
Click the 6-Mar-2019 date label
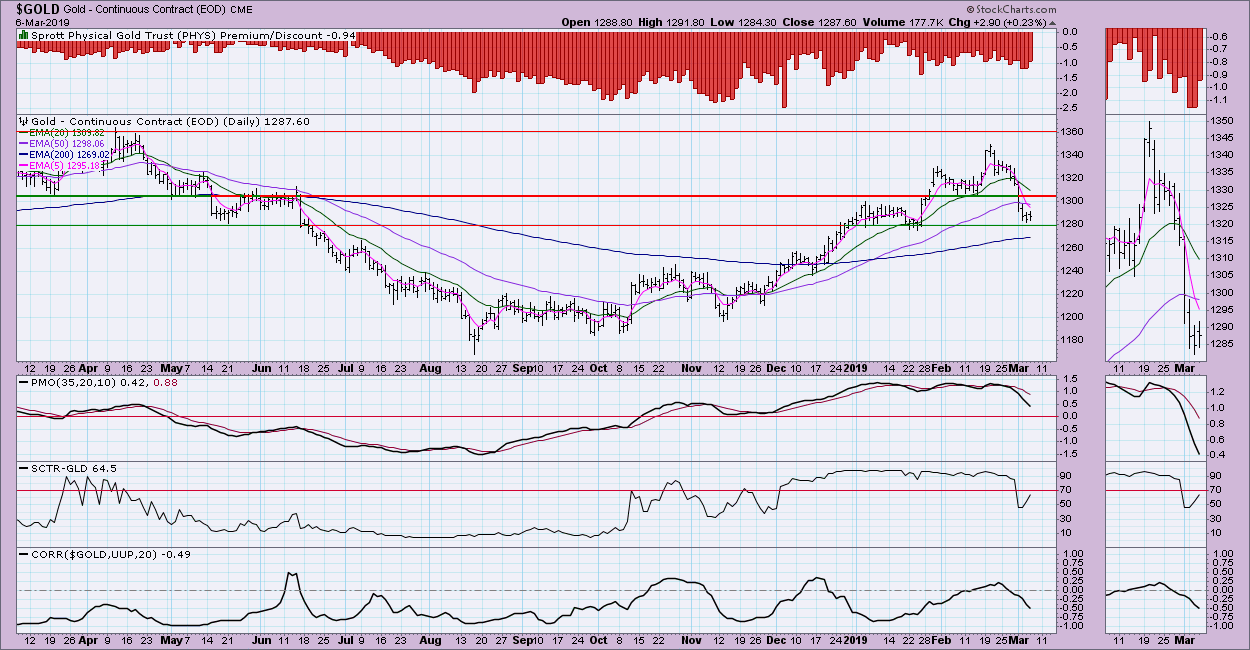click(x=32, y=22)
